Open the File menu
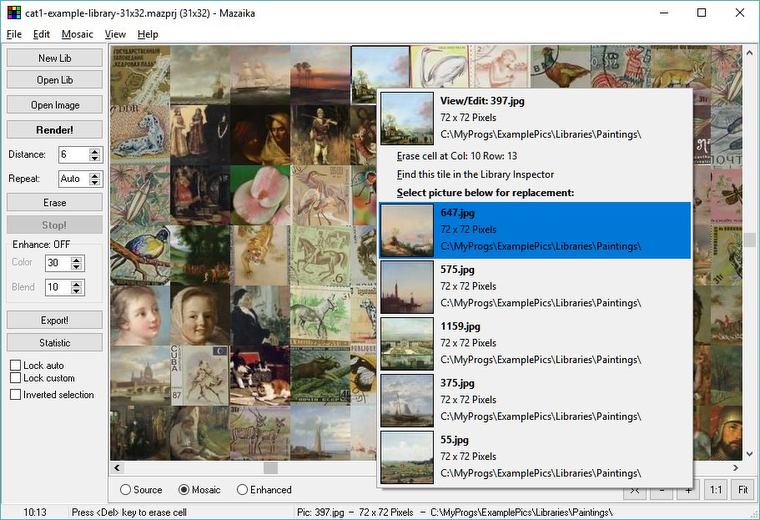Image resolution: width=760 pixels, height=520 pixels. 14,34
